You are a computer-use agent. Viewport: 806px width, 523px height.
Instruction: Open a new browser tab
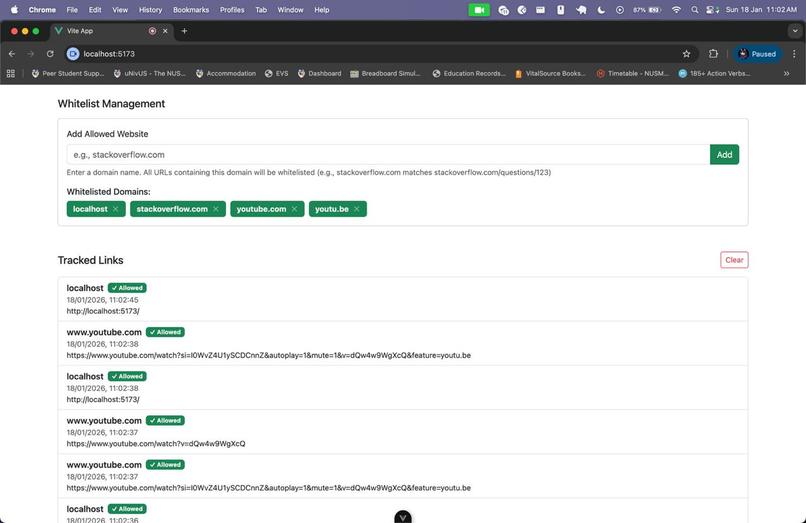184,31
